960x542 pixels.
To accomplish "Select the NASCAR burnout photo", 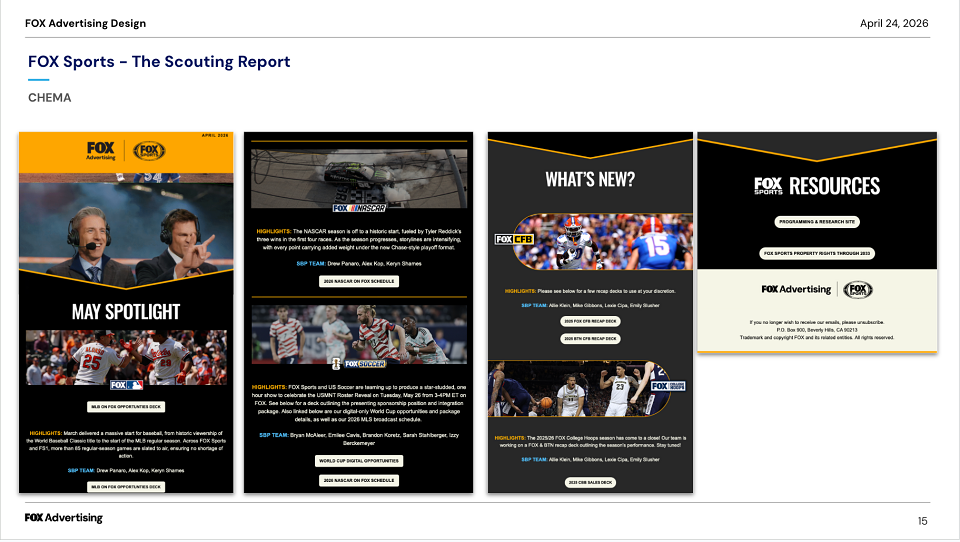I will coord(359,178).
